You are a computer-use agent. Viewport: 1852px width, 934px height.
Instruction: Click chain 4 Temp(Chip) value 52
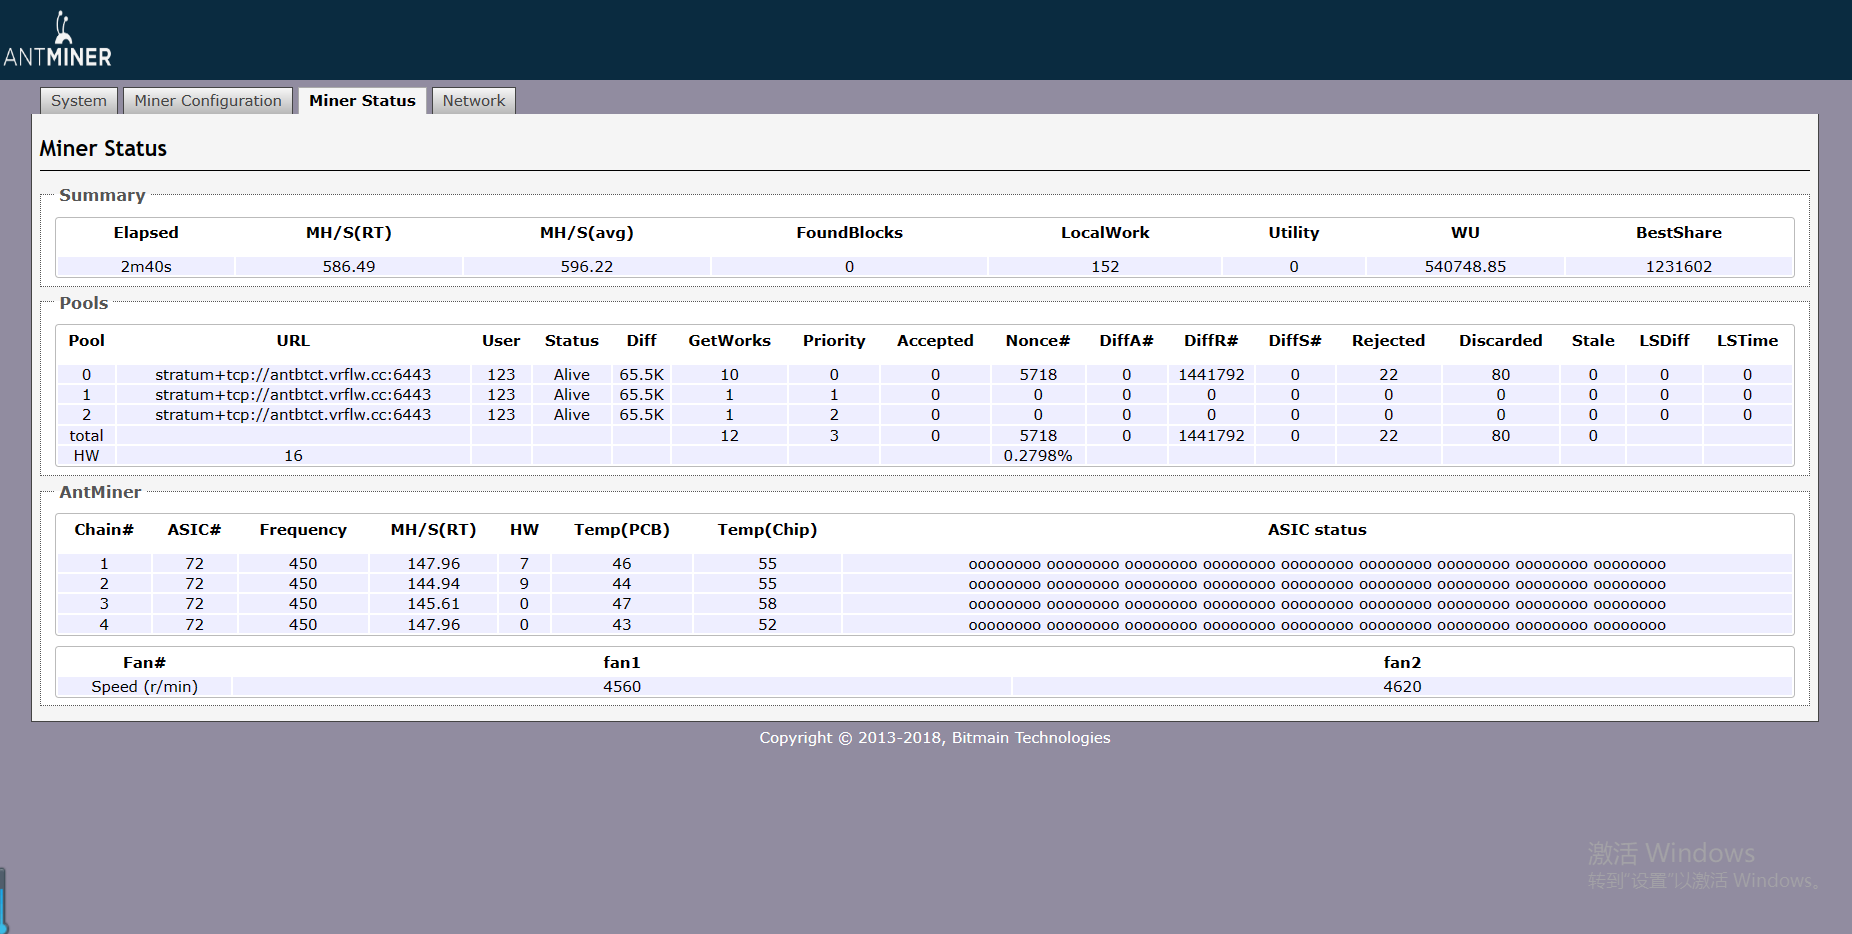tap(767, 625)
